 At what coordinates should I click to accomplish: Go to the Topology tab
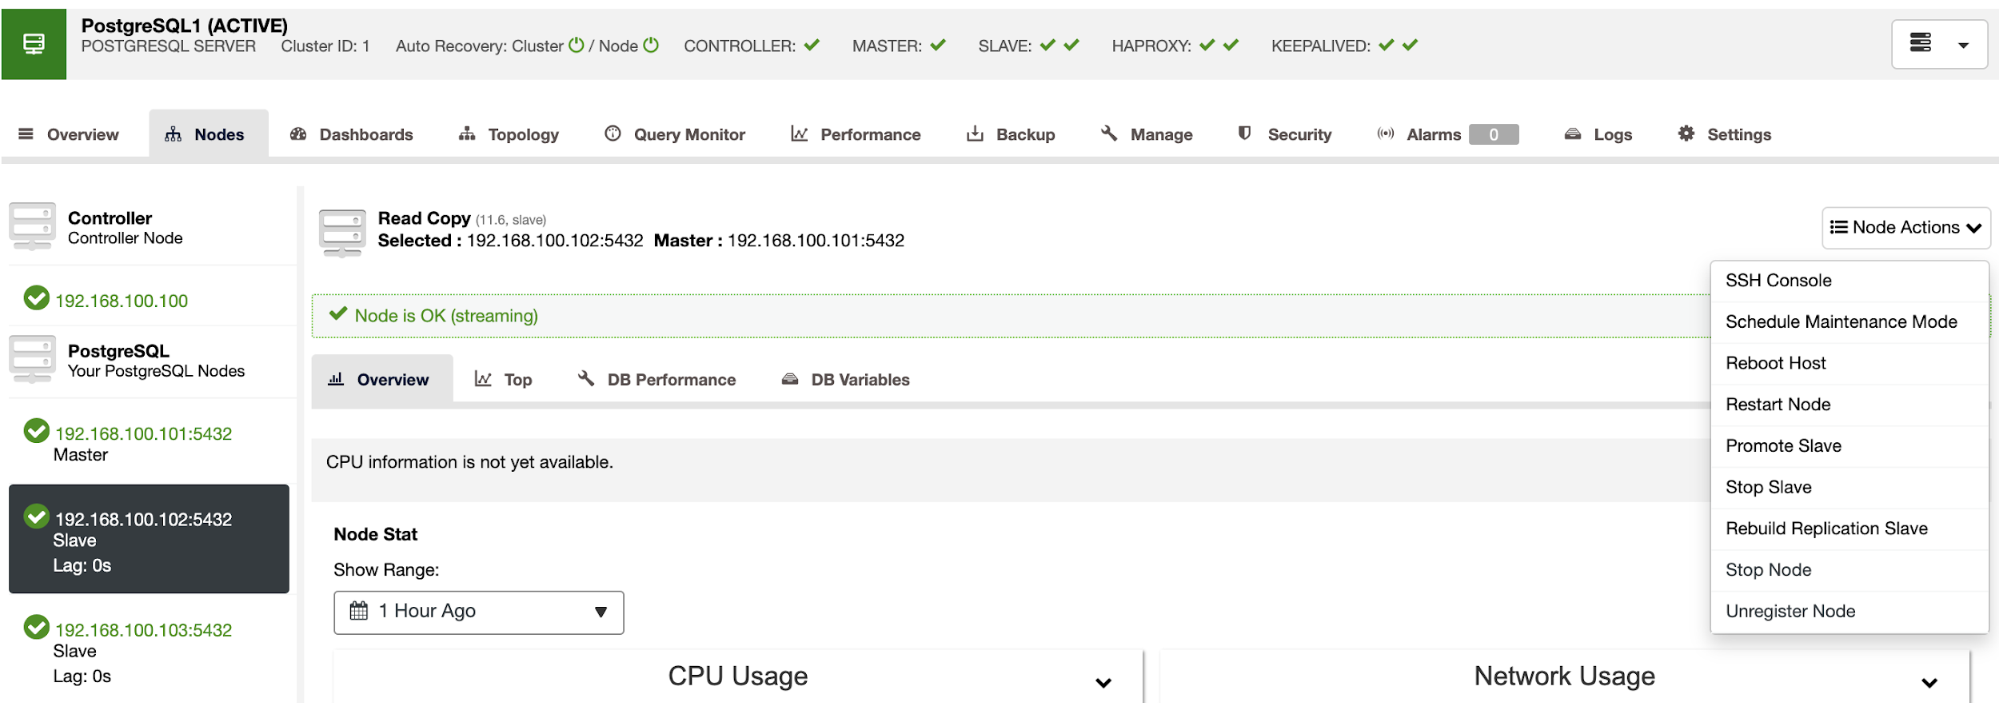pyautogui.click(x=509, y=134)
